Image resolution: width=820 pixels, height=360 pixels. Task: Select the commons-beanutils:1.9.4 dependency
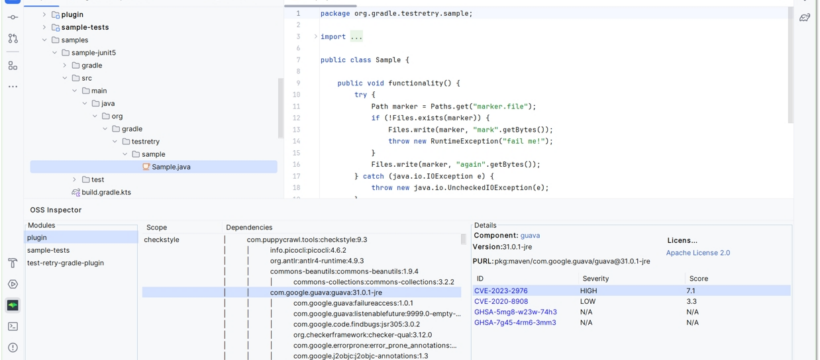pos(344,272)
